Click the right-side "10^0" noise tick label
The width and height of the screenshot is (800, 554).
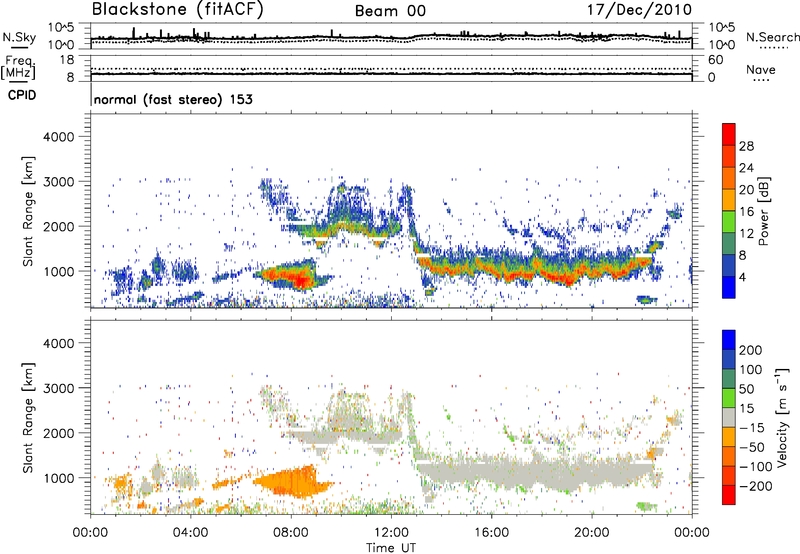coord(721,45)
